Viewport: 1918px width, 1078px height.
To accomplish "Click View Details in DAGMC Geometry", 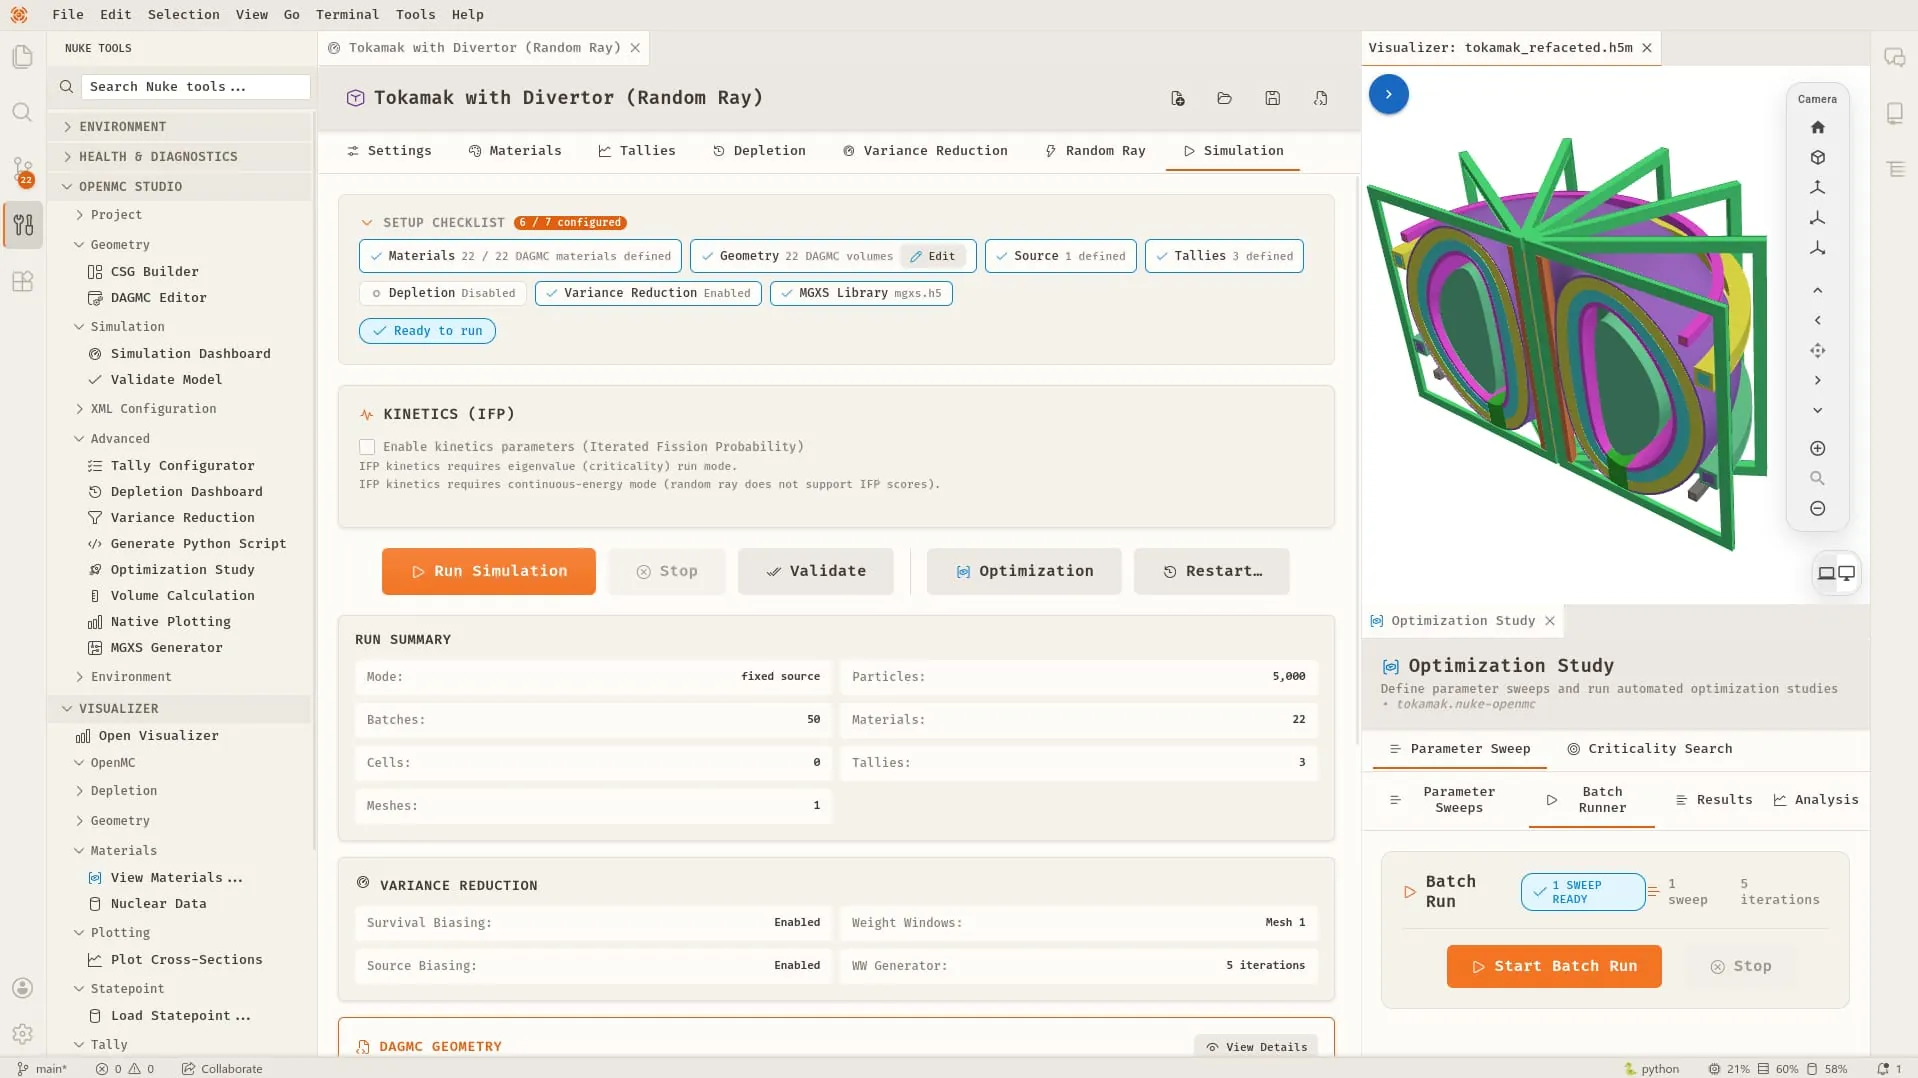I will 1256,1047.
